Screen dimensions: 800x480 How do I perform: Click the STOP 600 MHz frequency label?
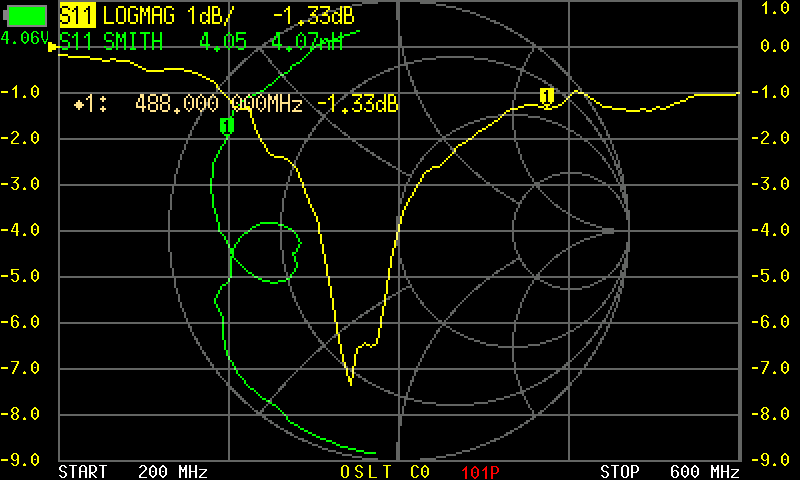[669, 471]
